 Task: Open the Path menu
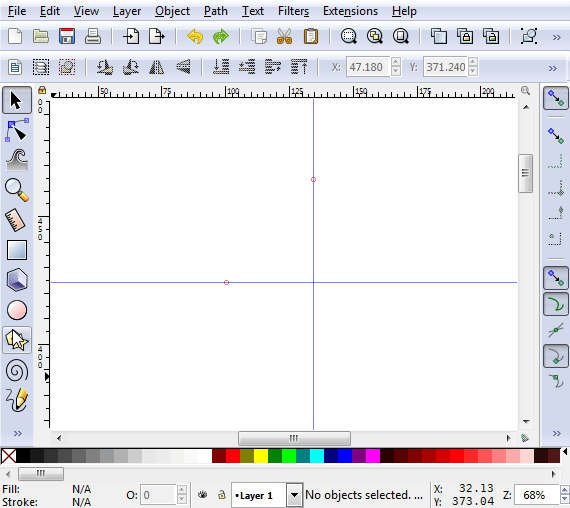(x=216, y=11)
